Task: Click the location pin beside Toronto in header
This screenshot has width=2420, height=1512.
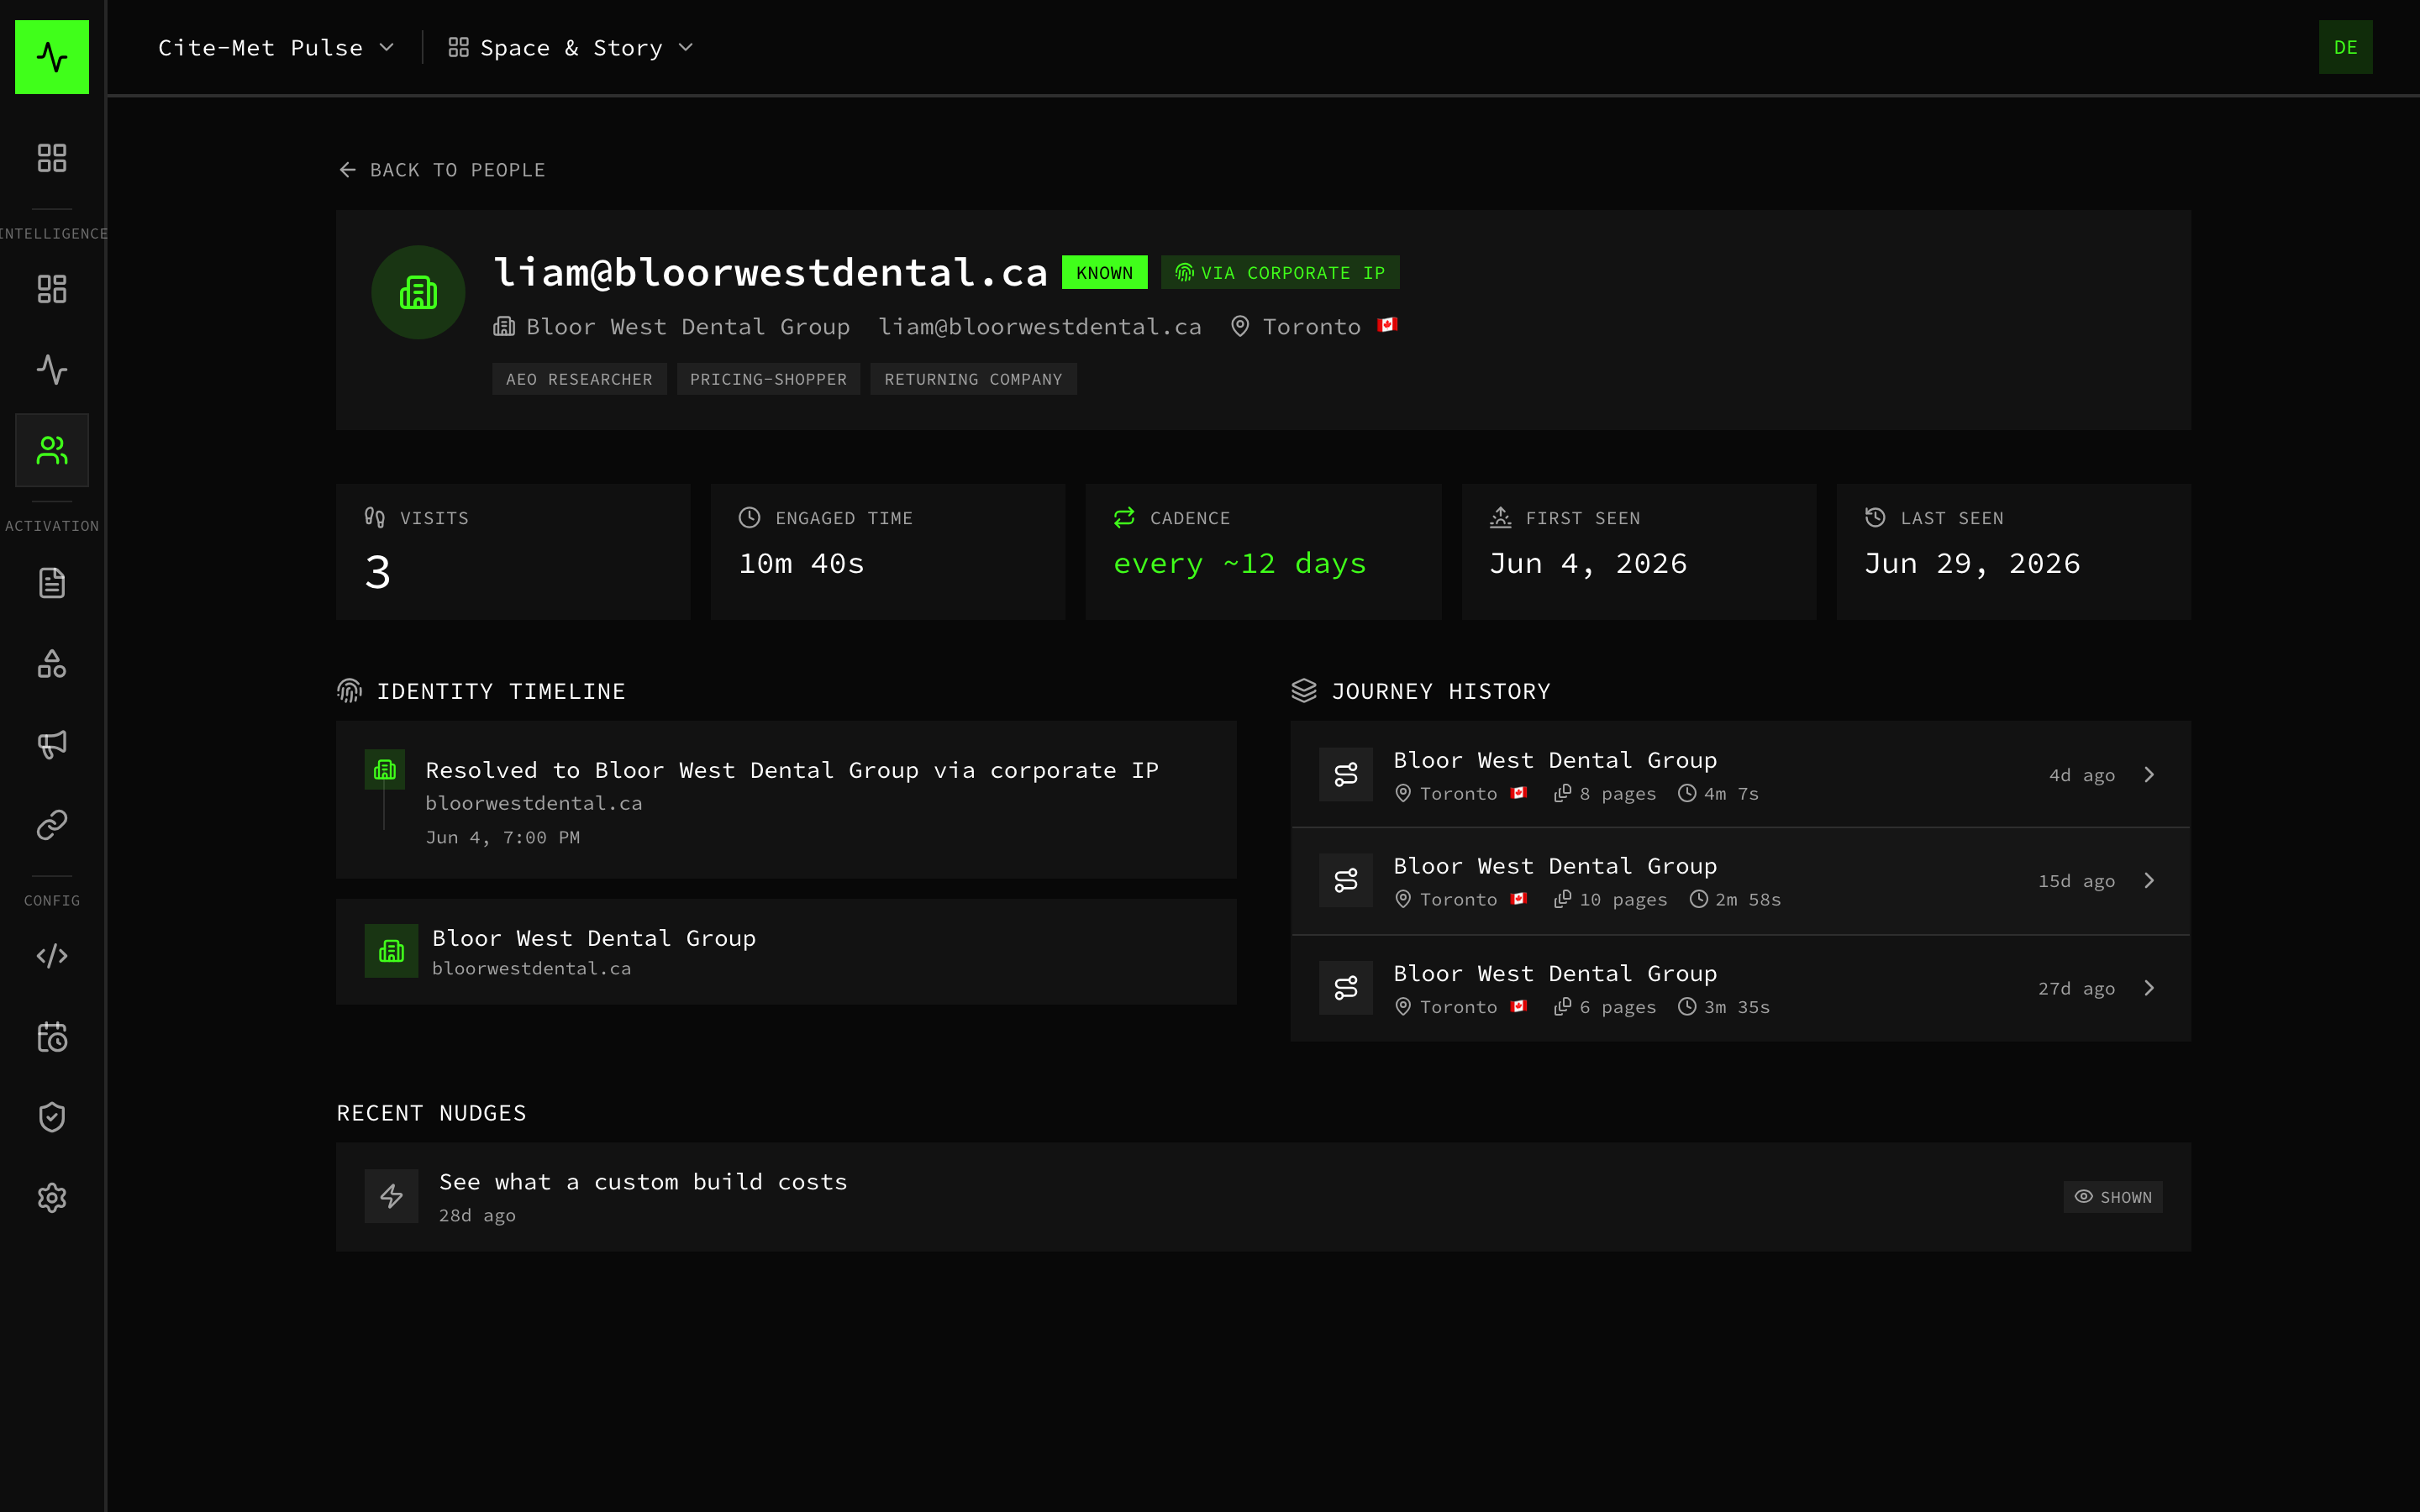Action: [1240, 327]
